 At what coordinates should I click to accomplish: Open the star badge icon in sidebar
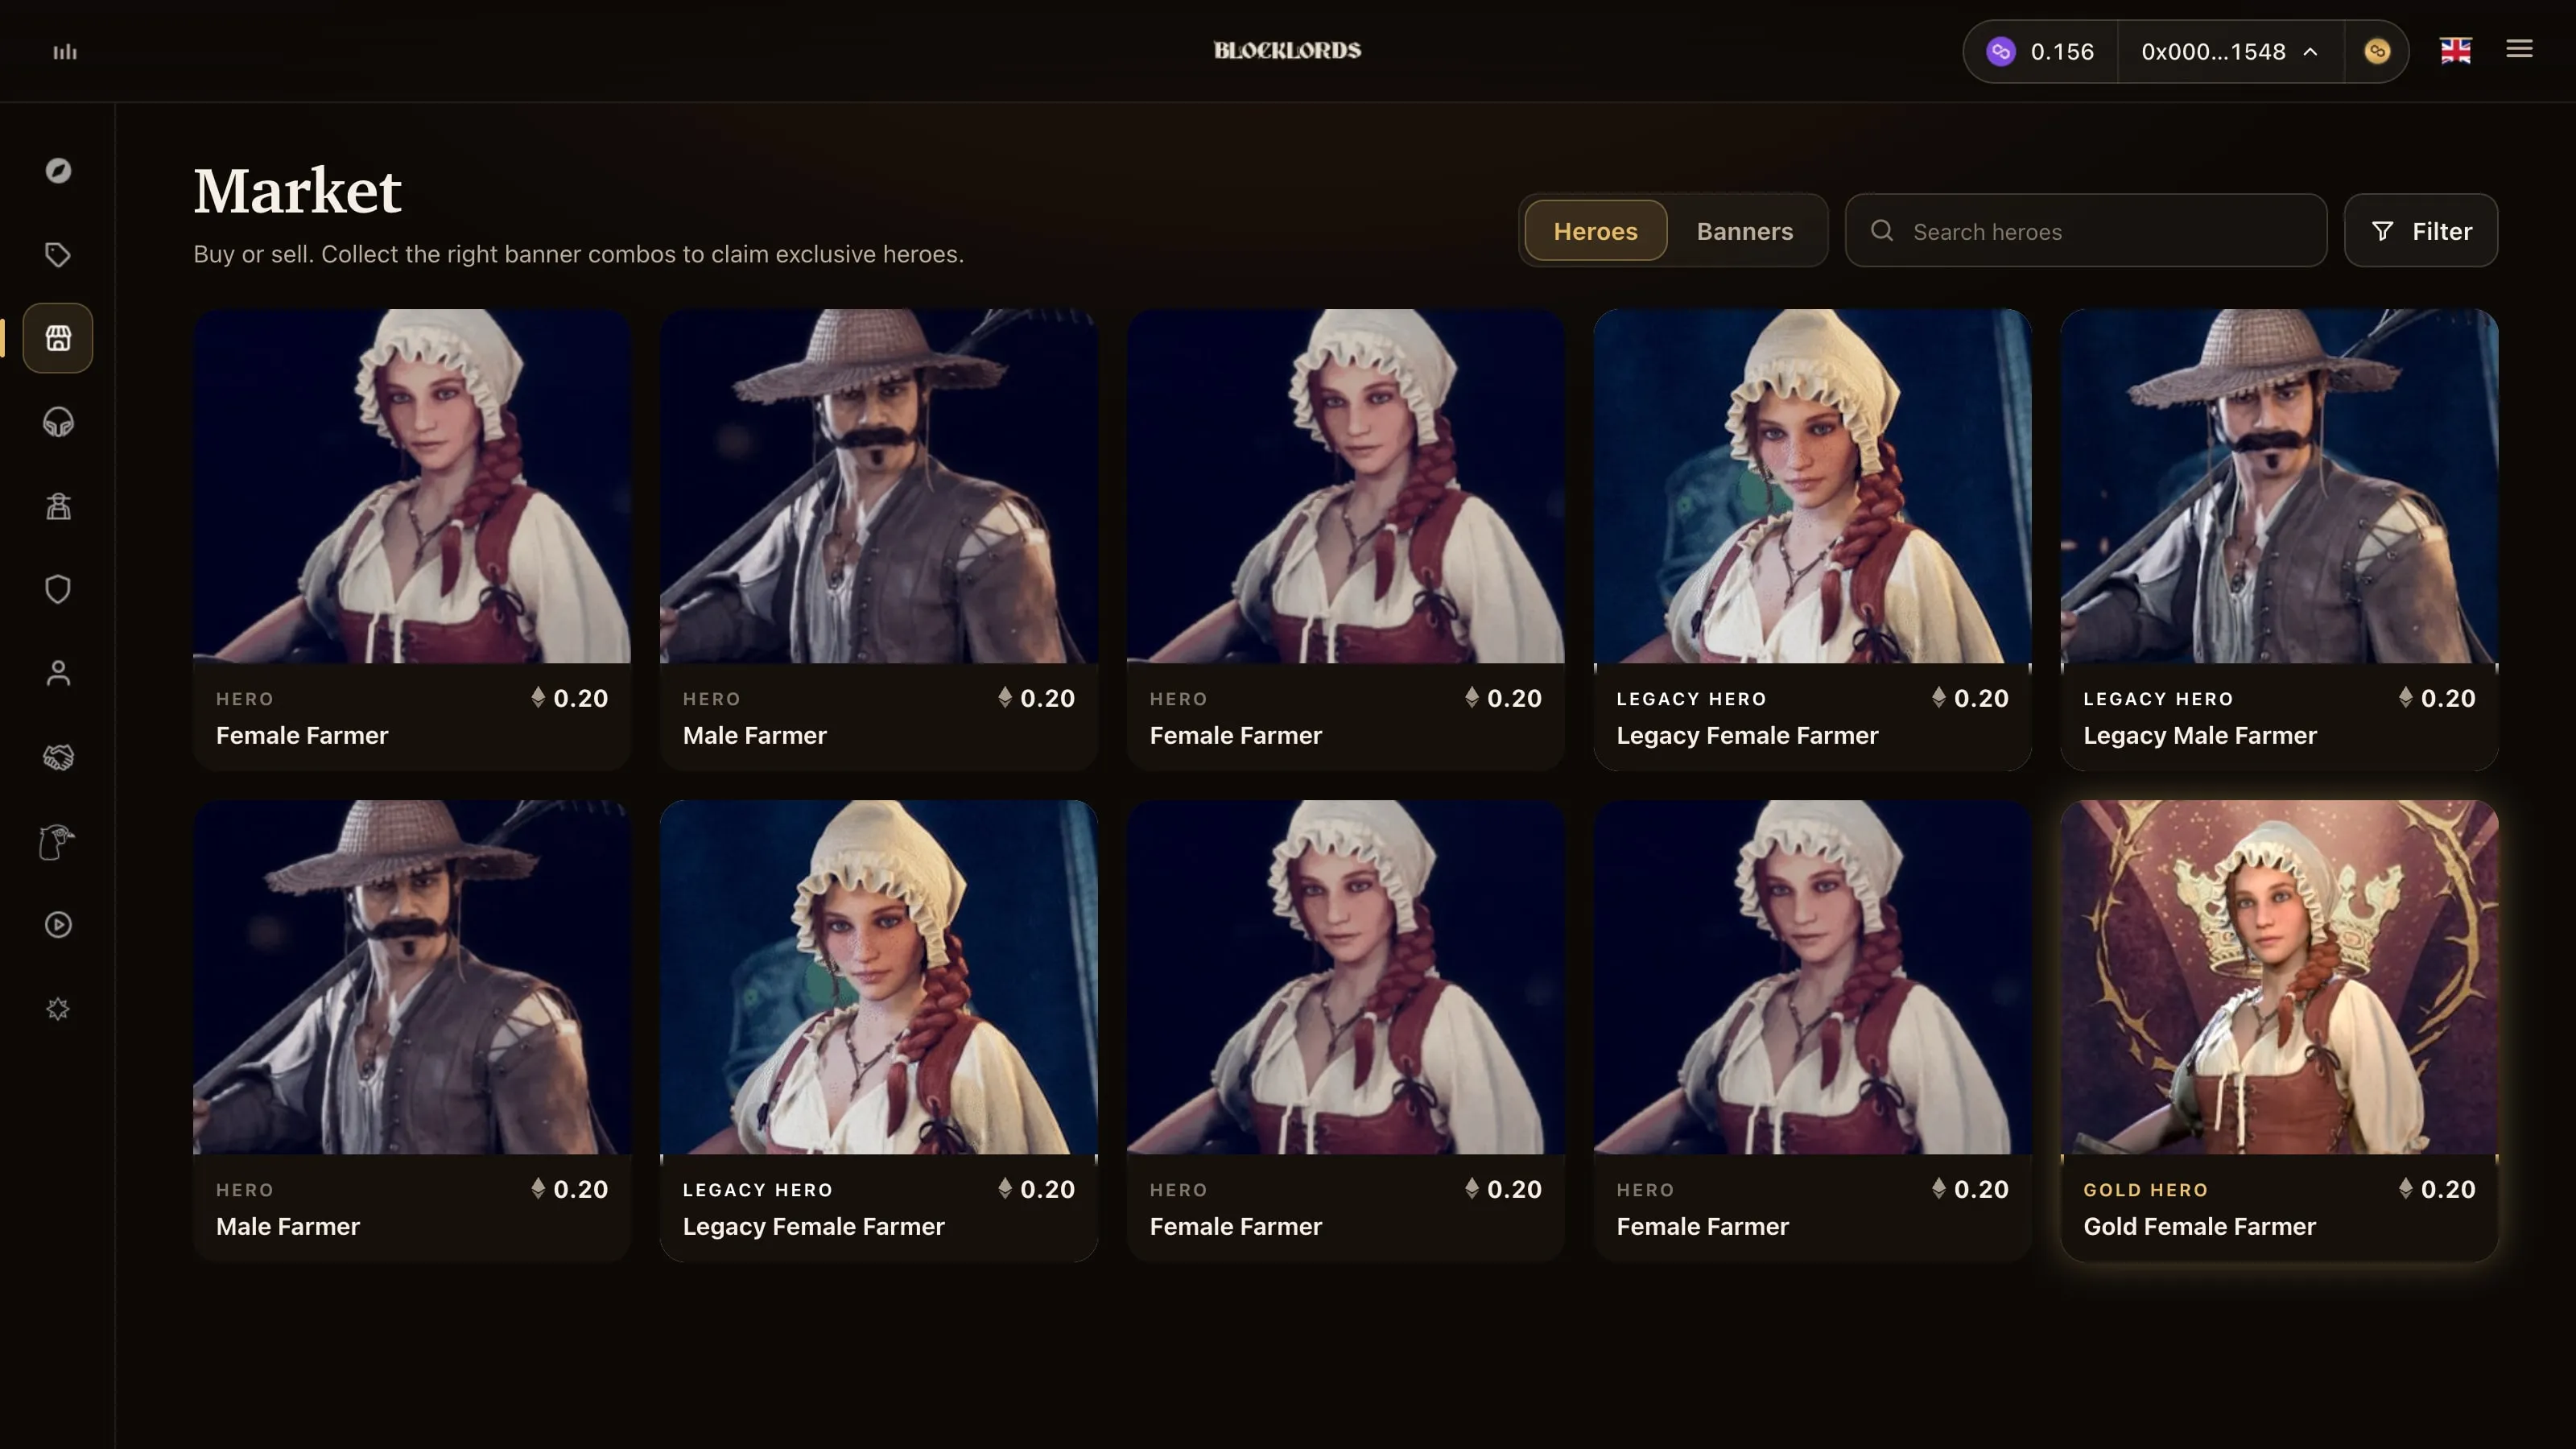pyautogui.click(x=58, y=1009)
